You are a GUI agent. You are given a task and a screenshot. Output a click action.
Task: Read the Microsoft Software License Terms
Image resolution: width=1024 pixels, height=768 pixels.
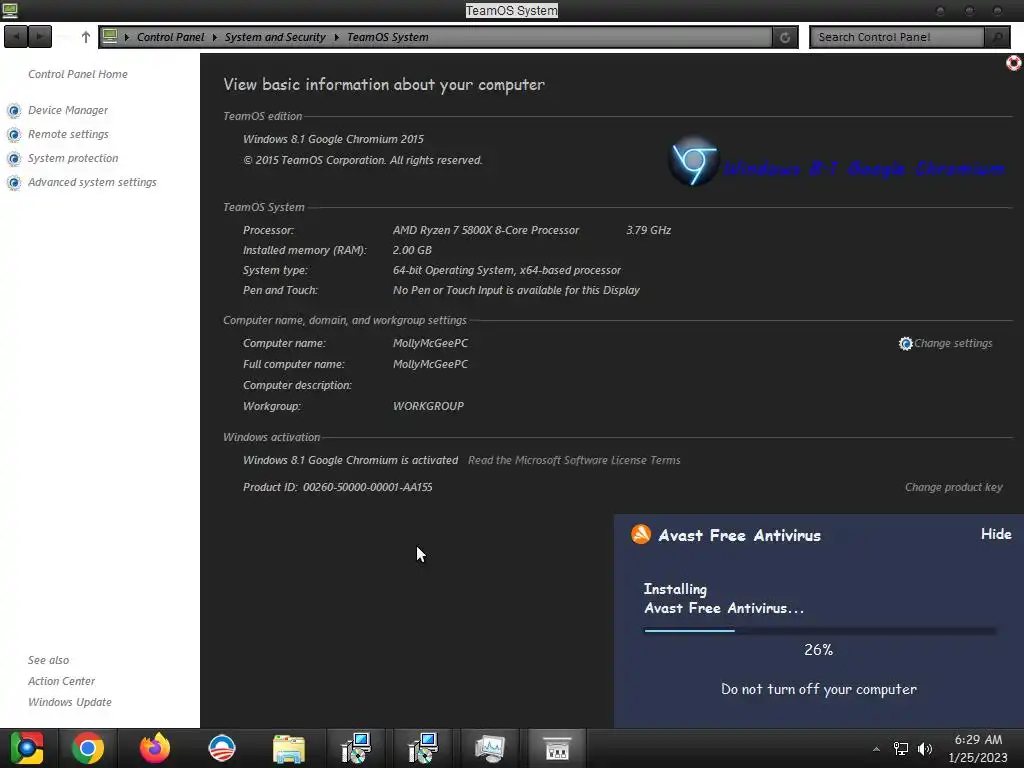574,460
